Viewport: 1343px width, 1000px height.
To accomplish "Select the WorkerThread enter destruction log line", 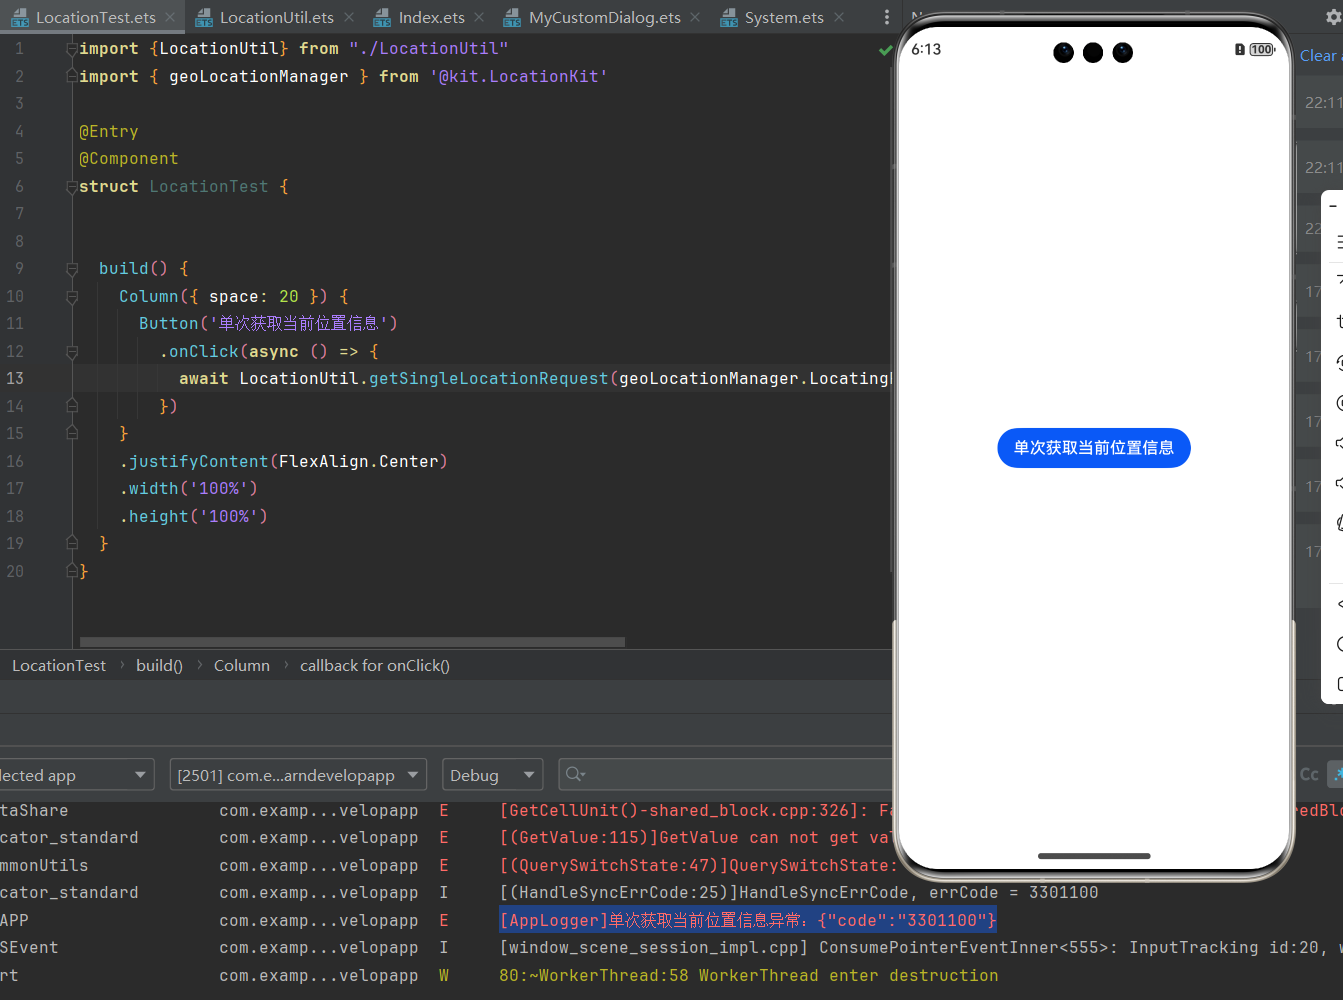I will [748, 975].
